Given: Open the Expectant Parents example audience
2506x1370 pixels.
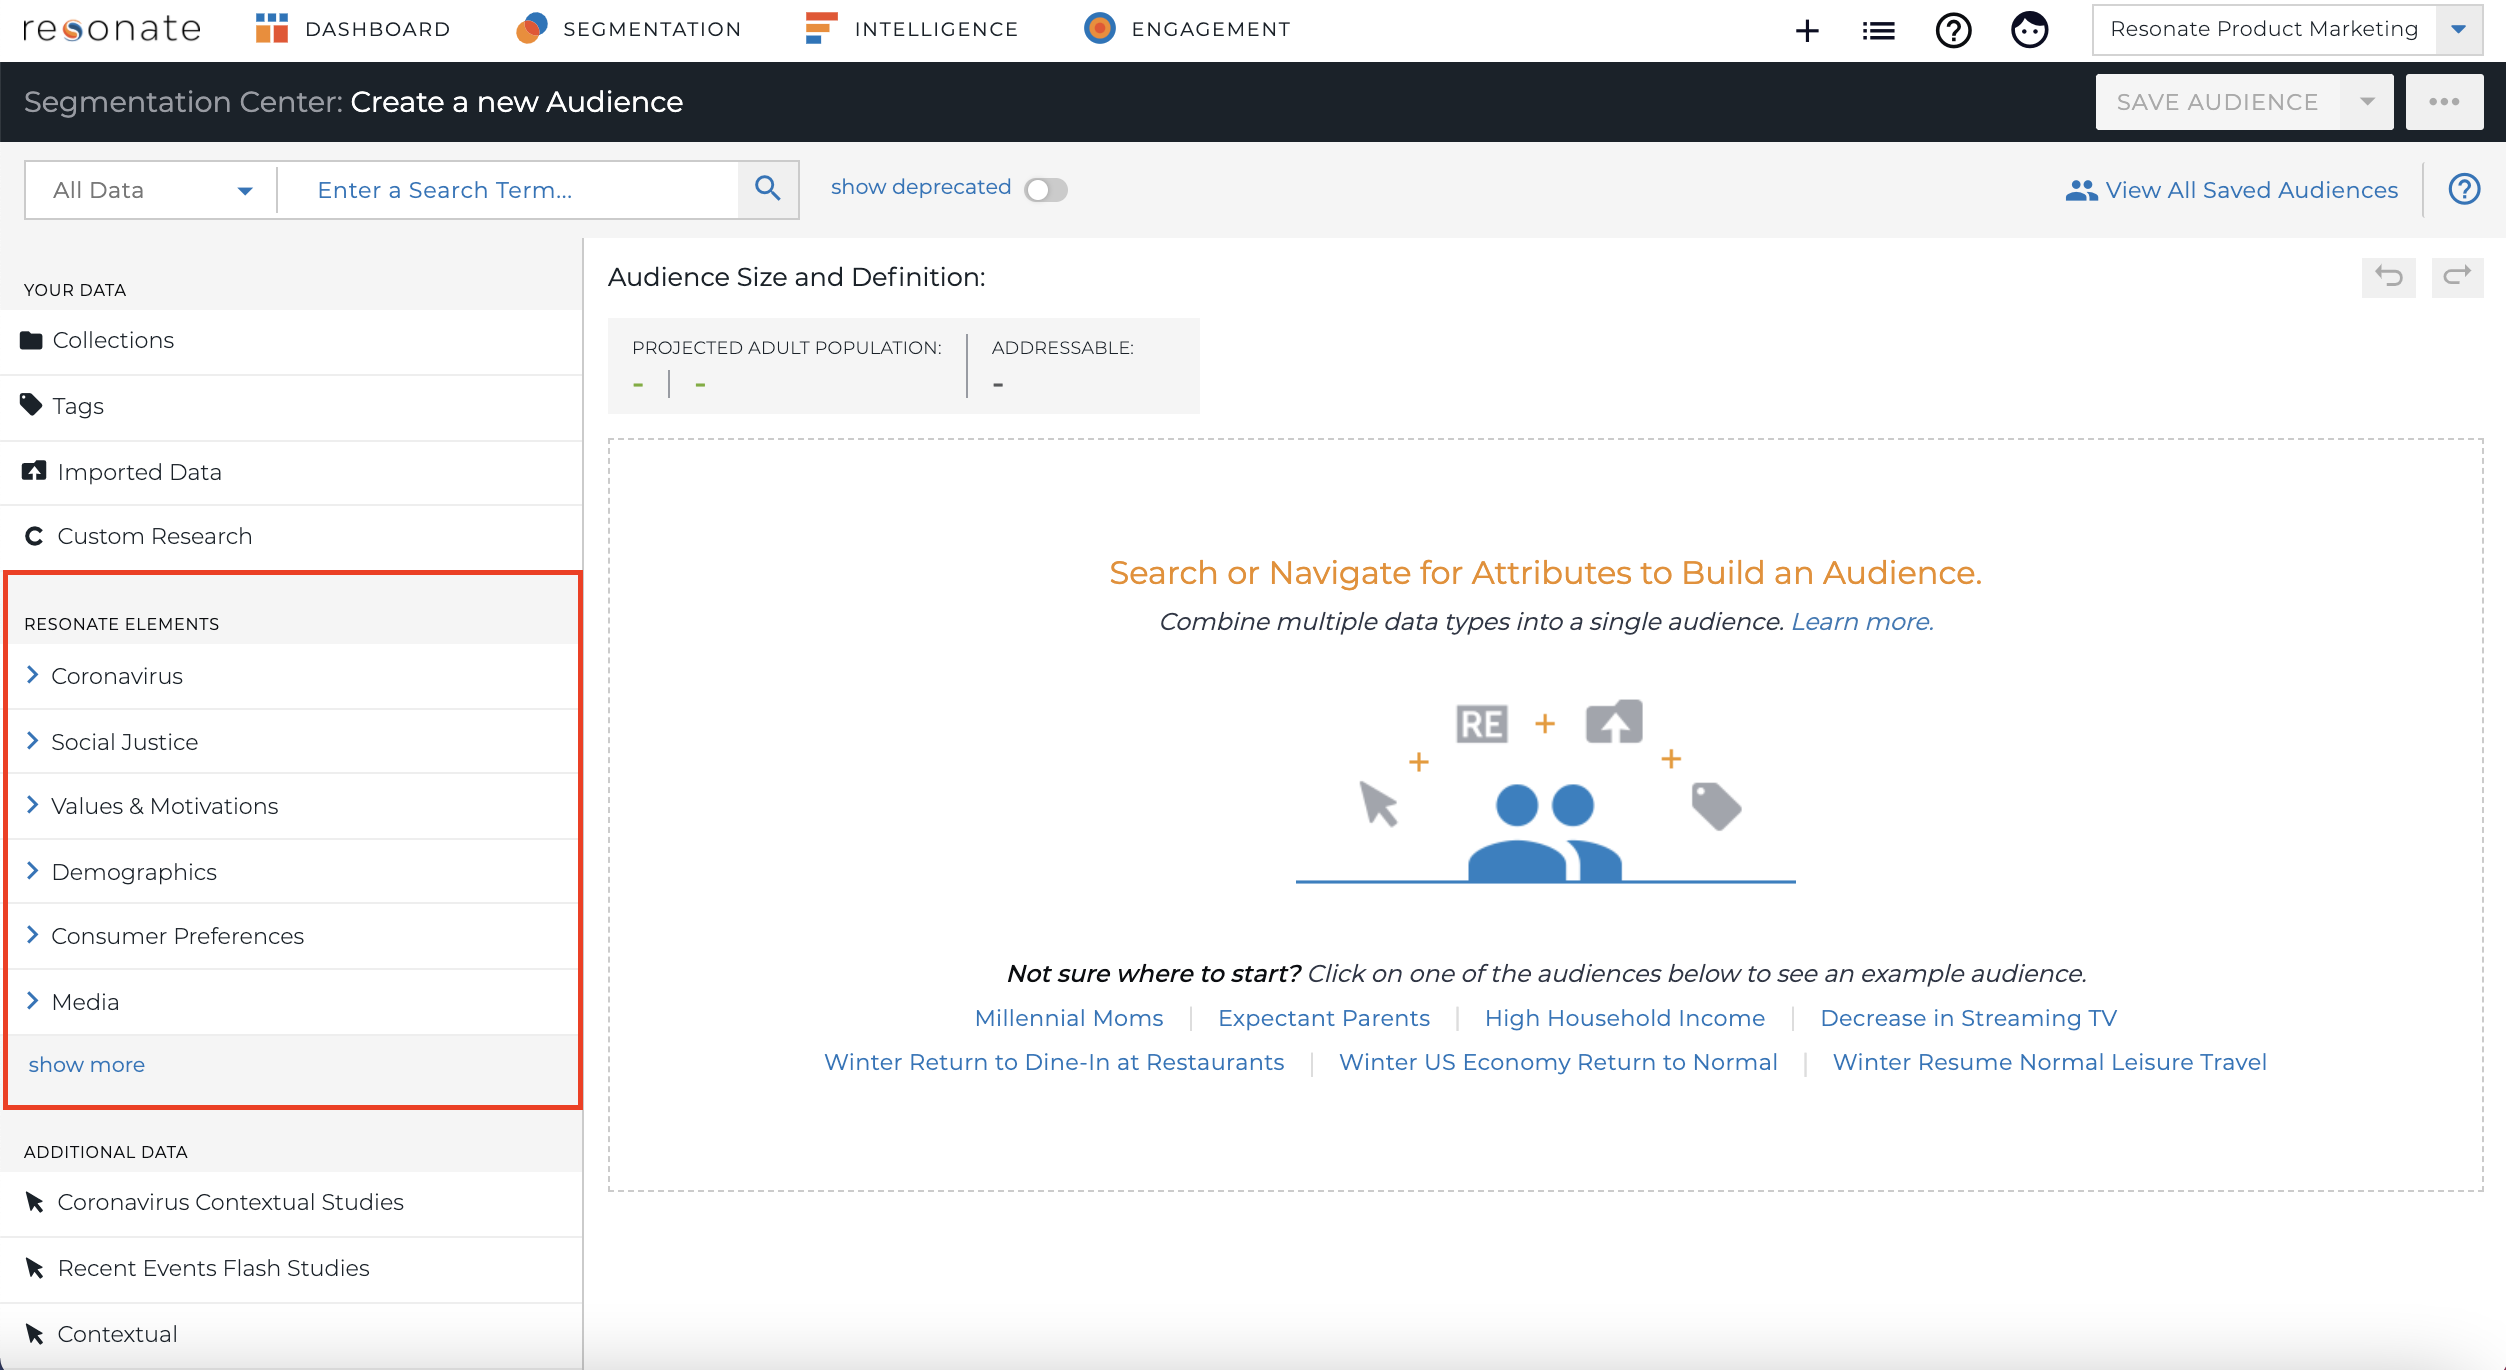Looking at the screenshot, I should click(x=1324, y=1018).
